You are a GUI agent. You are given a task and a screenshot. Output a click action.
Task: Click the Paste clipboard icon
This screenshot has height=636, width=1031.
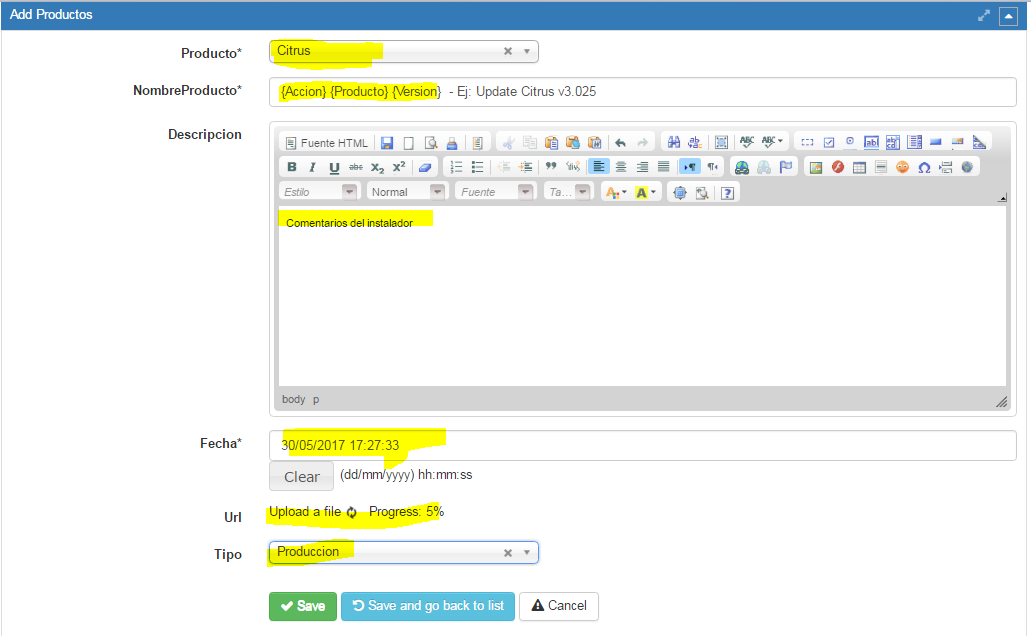551,143
